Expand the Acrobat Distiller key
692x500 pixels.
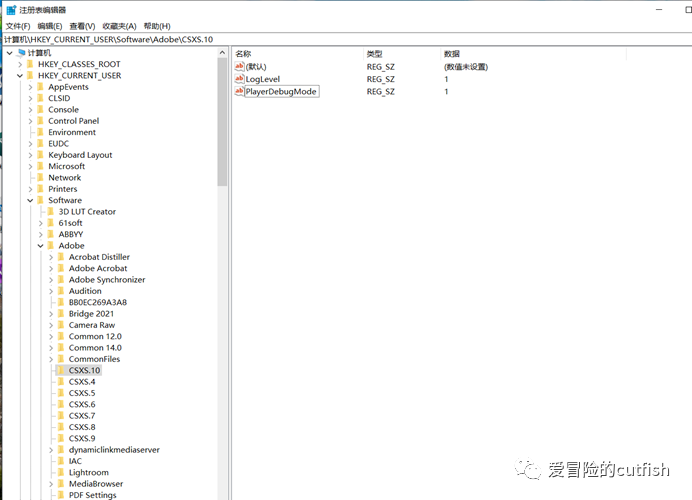pos(51,257)
